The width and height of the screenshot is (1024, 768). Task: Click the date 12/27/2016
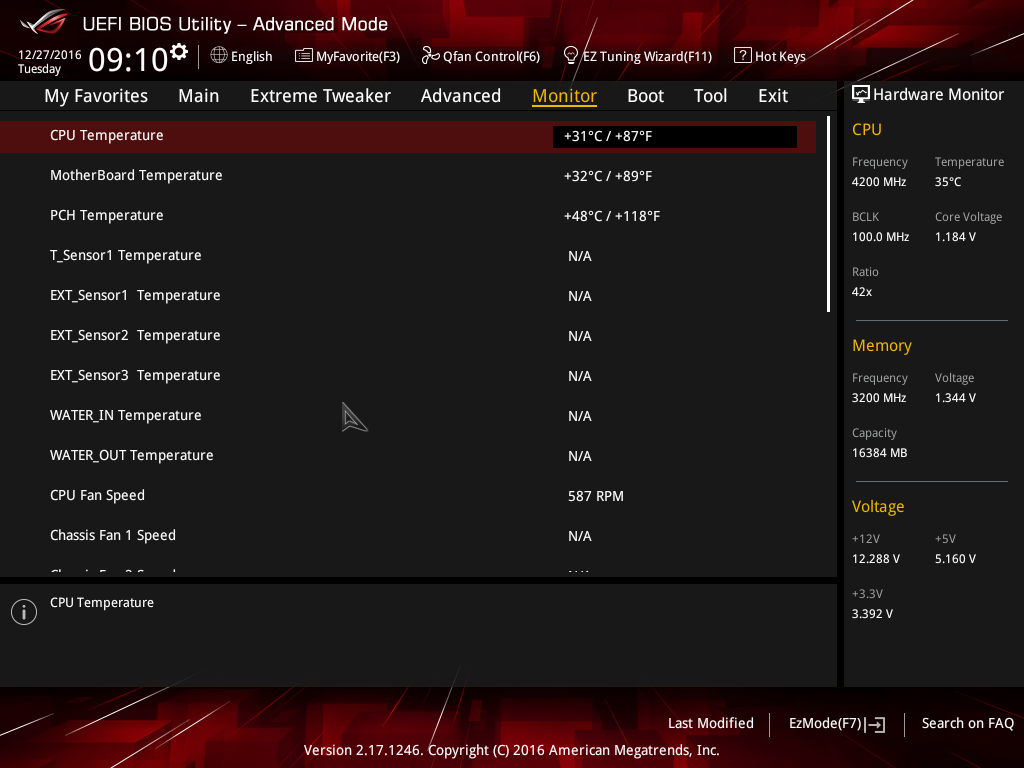click(x=50, y=55)
